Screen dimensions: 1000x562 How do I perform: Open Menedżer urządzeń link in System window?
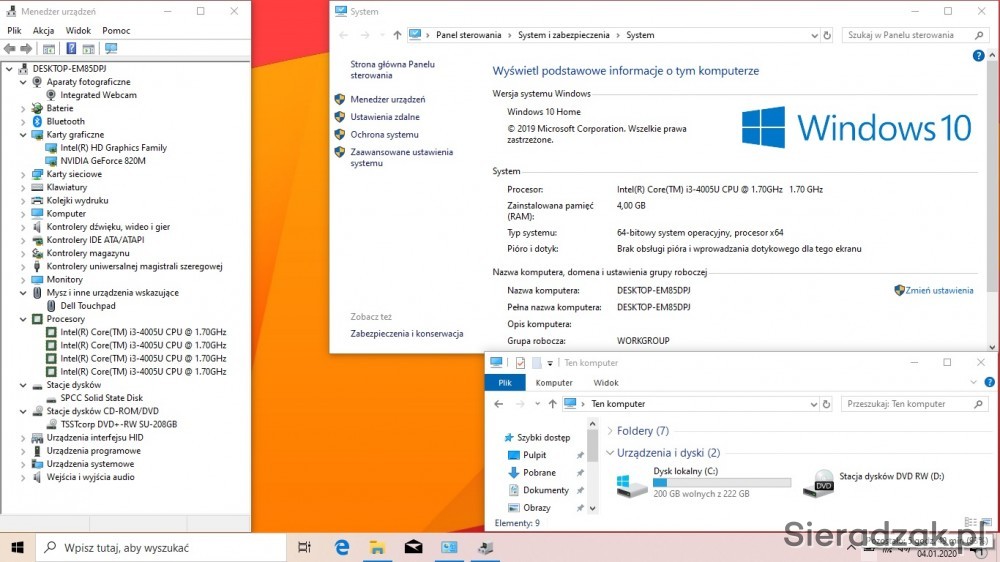click(388, 100)
